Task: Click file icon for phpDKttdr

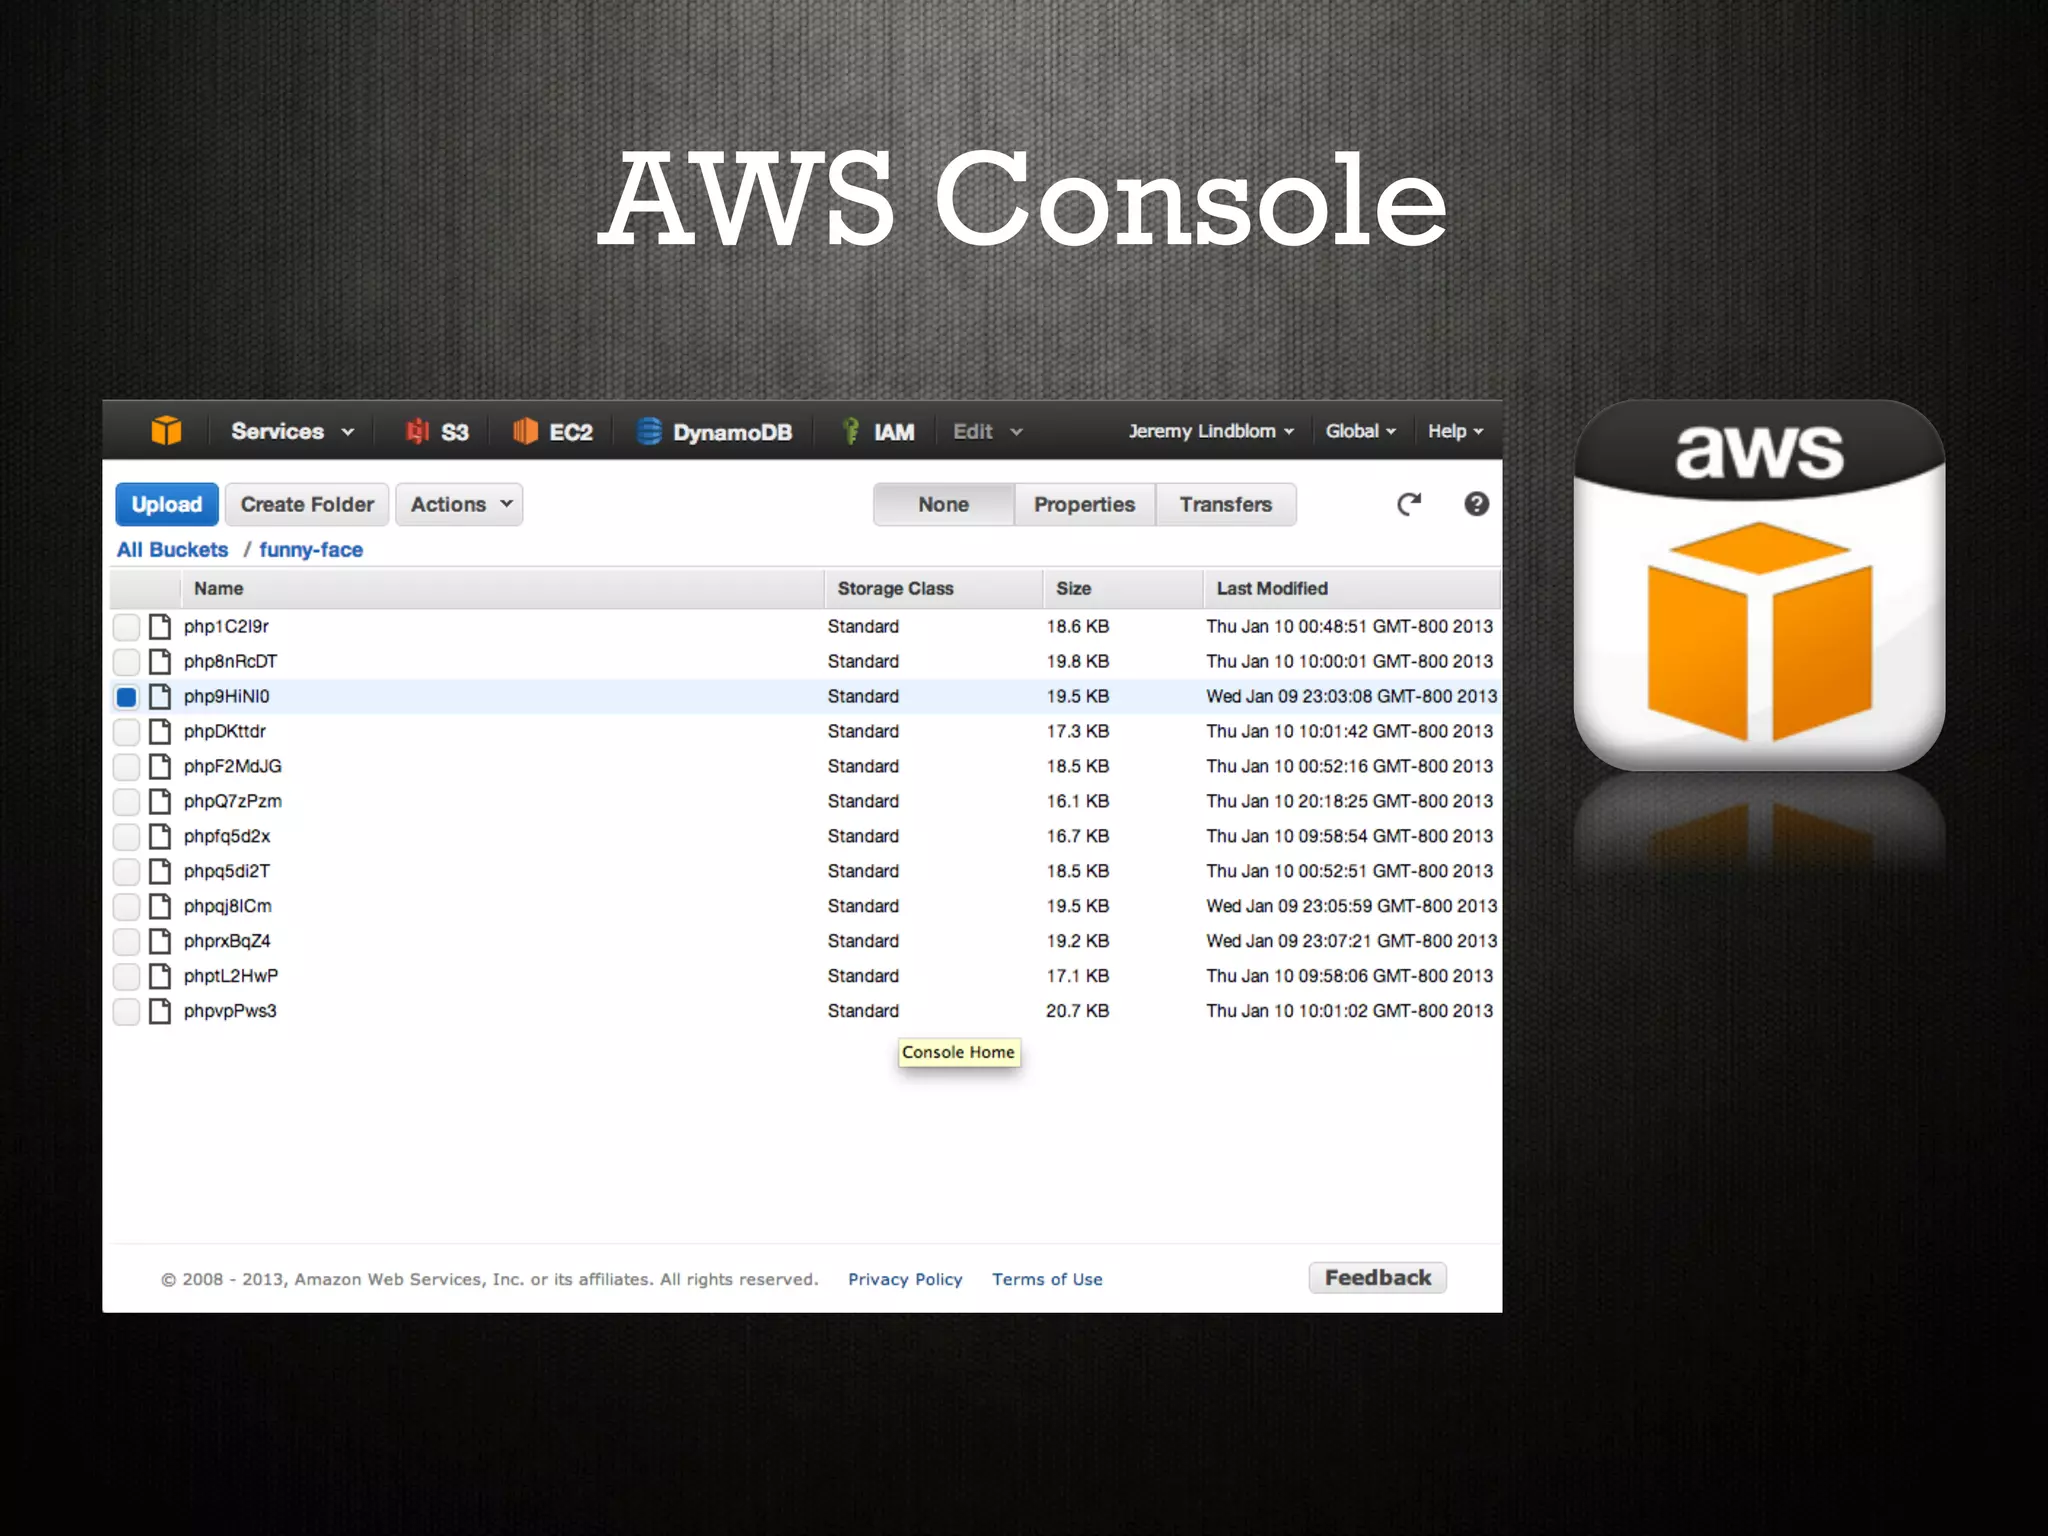Action: pos(160,732)
